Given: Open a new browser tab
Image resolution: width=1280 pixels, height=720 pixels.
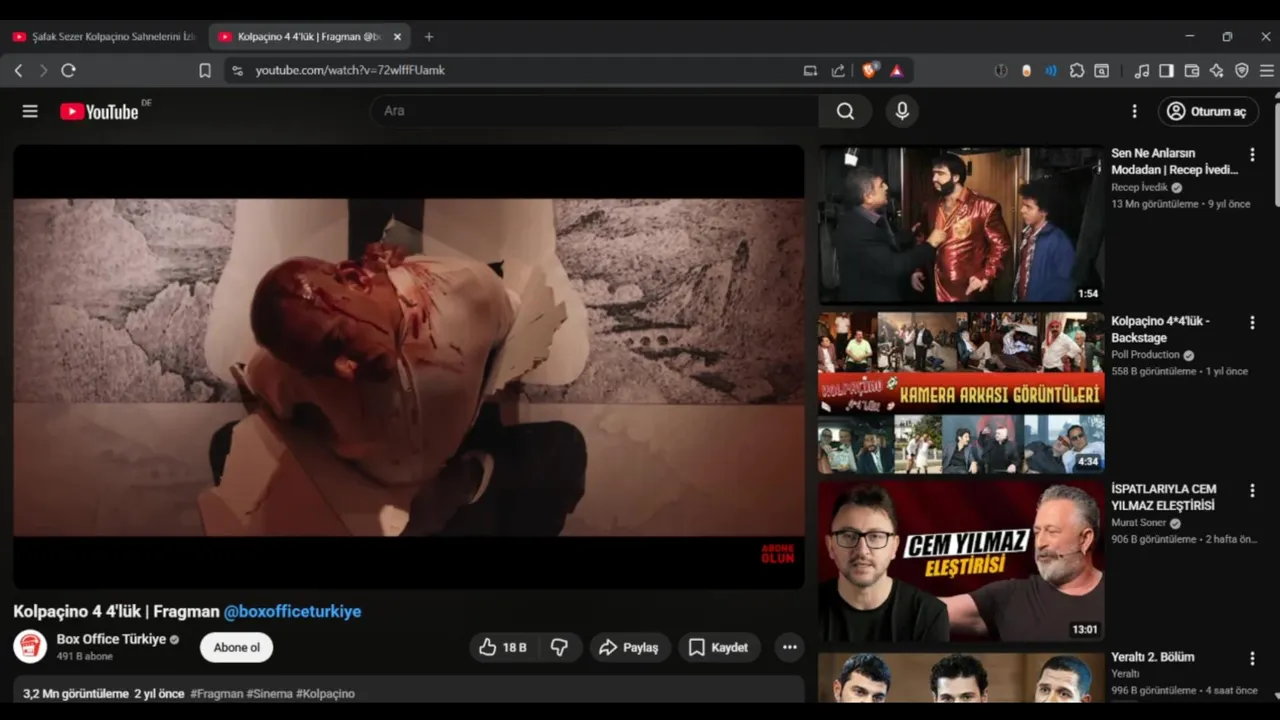Looking at the screenshot, I should 429,37.
